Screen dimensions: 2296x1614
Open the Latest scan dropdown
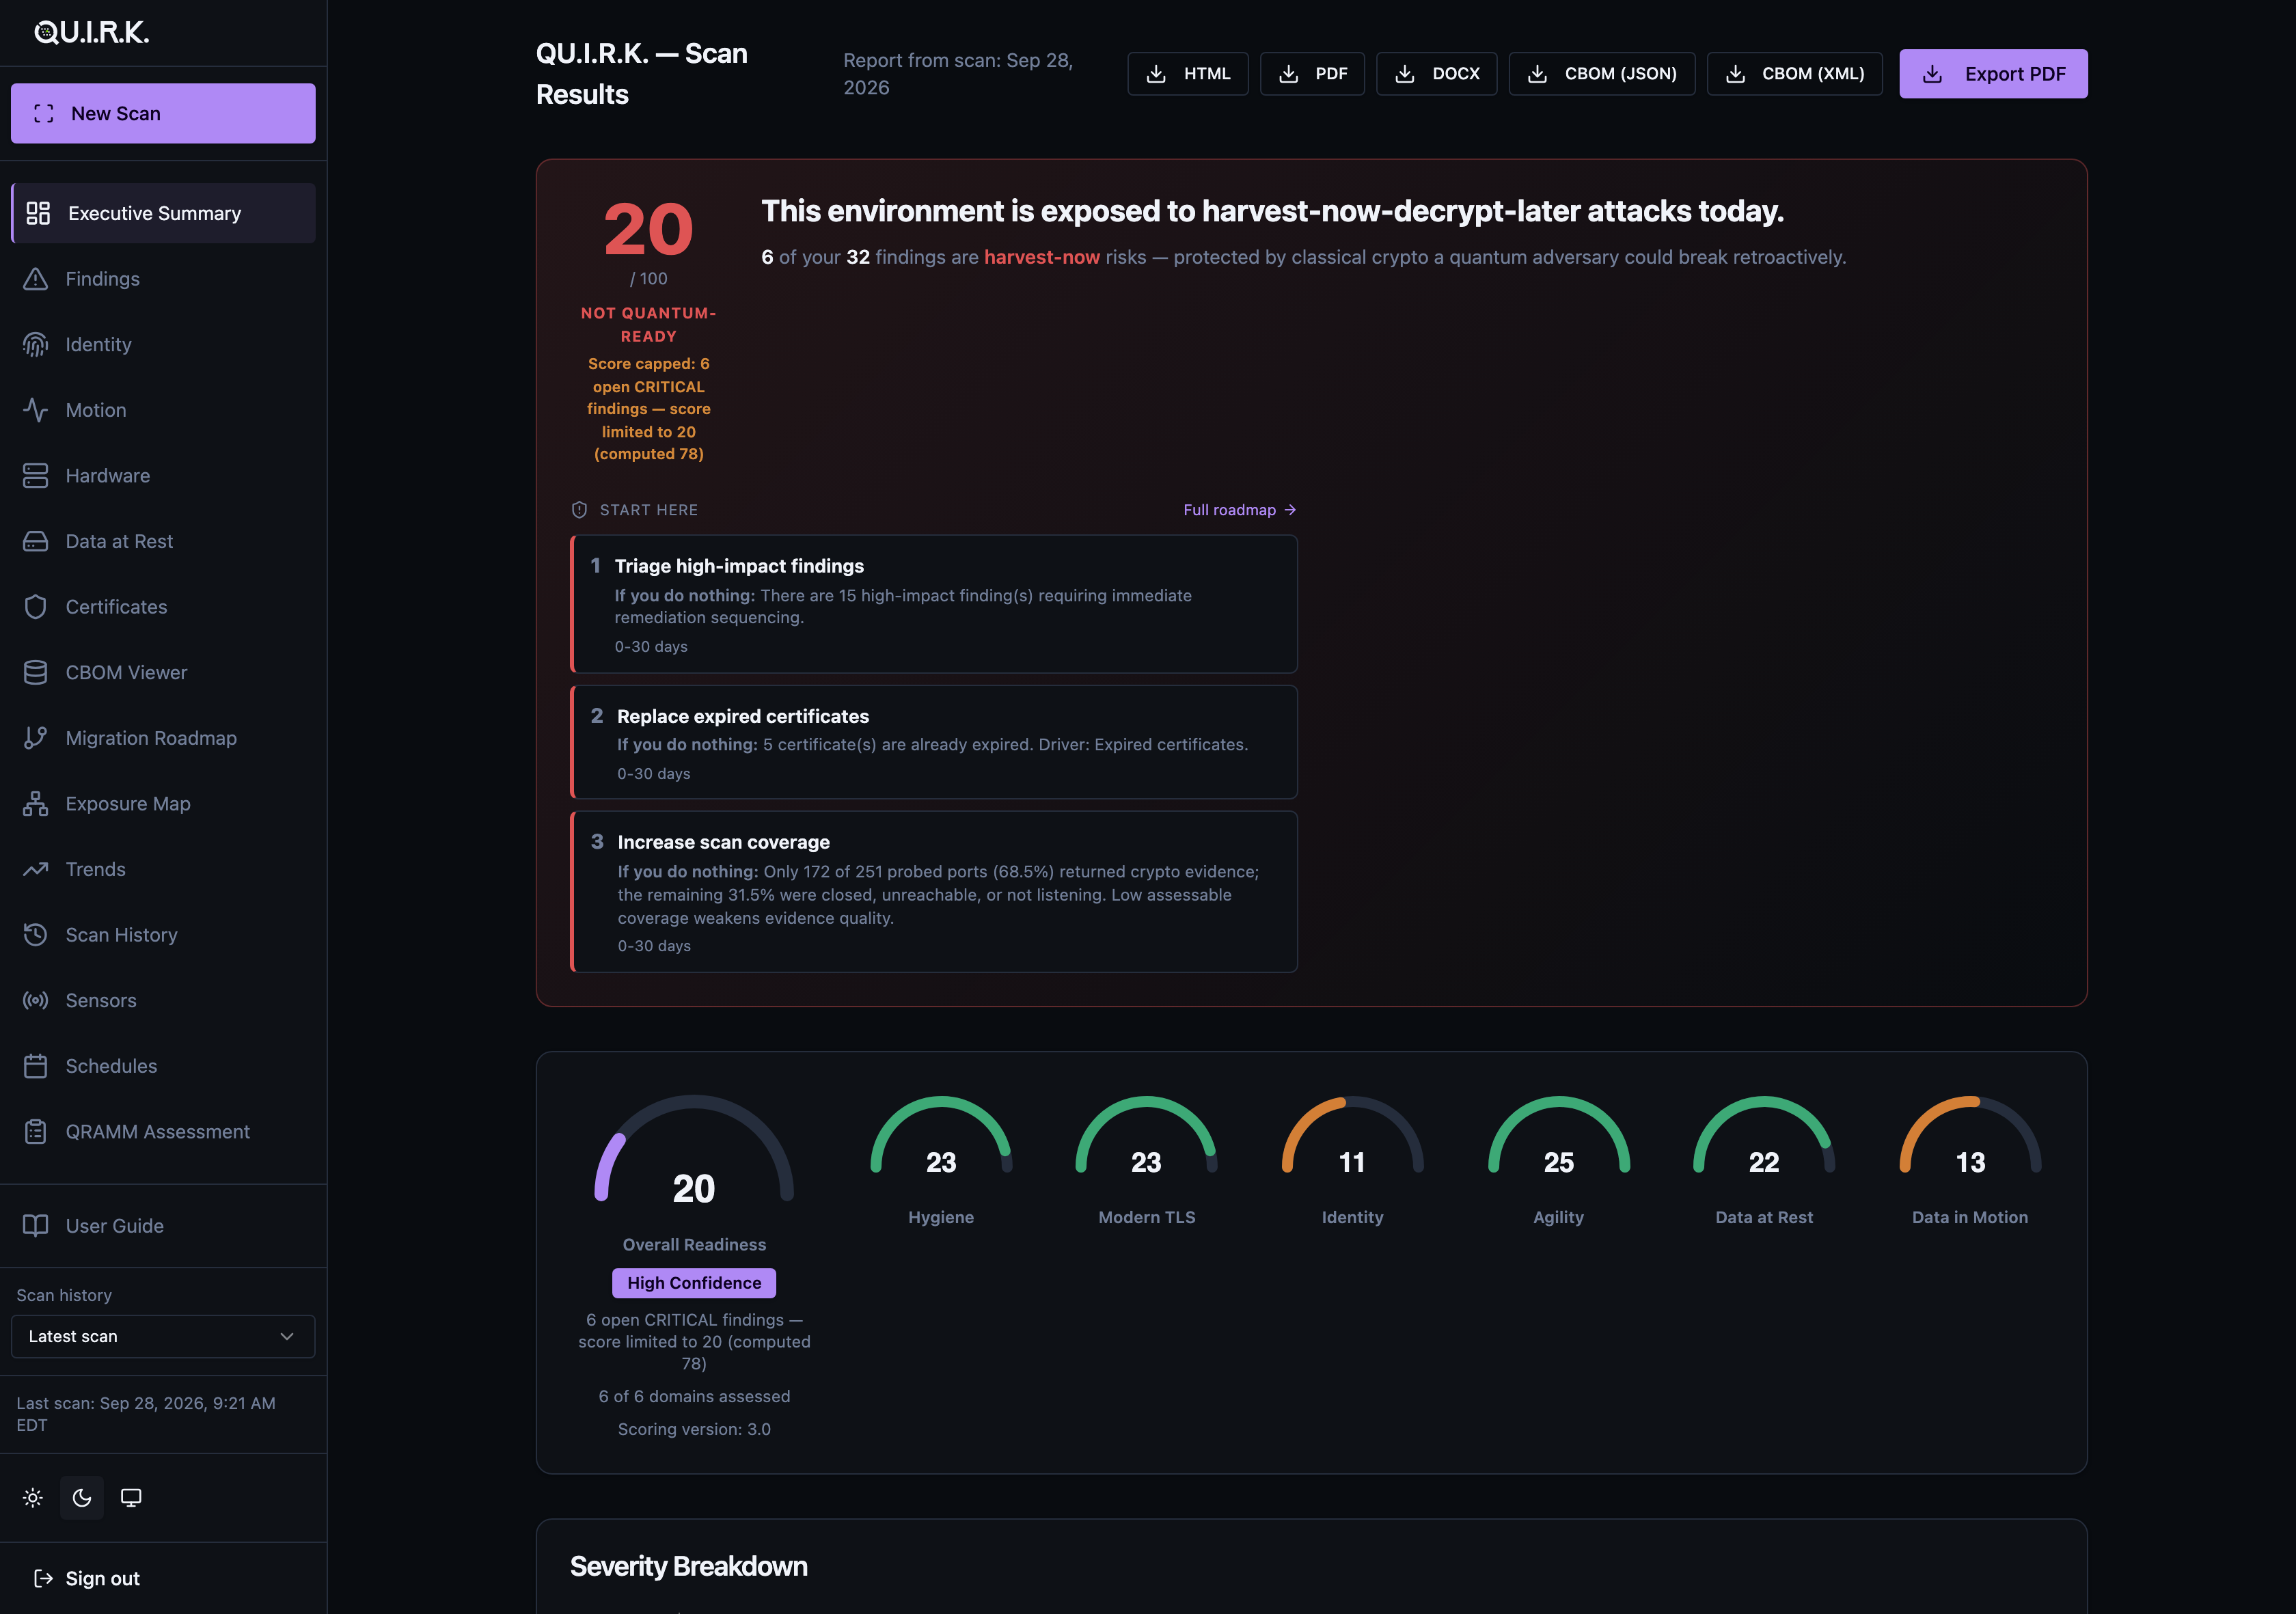pyautogui.click(x=163, y=1337)
